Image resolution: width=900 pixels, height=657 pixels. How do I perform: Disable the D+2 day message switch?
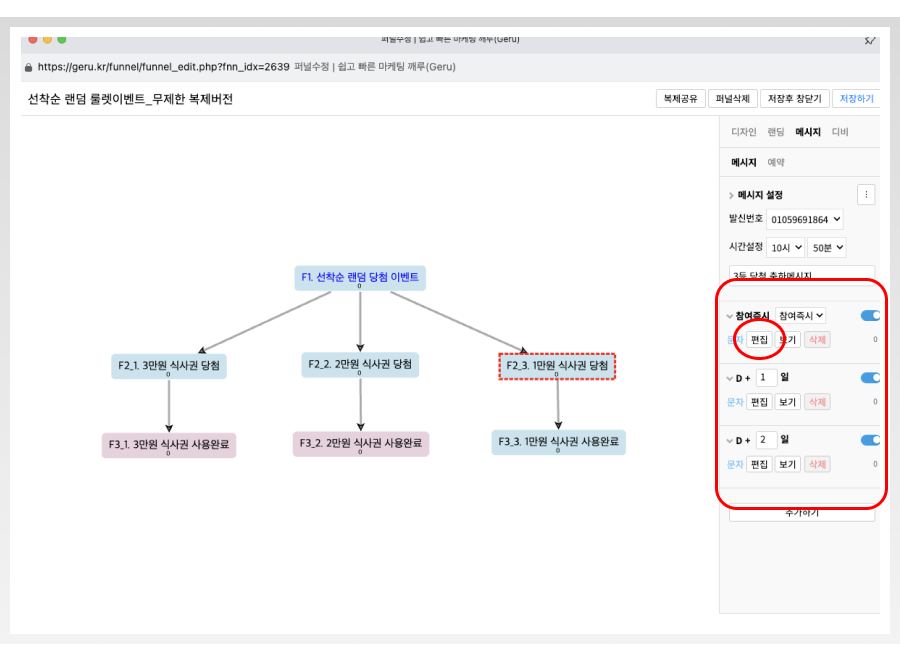pos(870,440)
